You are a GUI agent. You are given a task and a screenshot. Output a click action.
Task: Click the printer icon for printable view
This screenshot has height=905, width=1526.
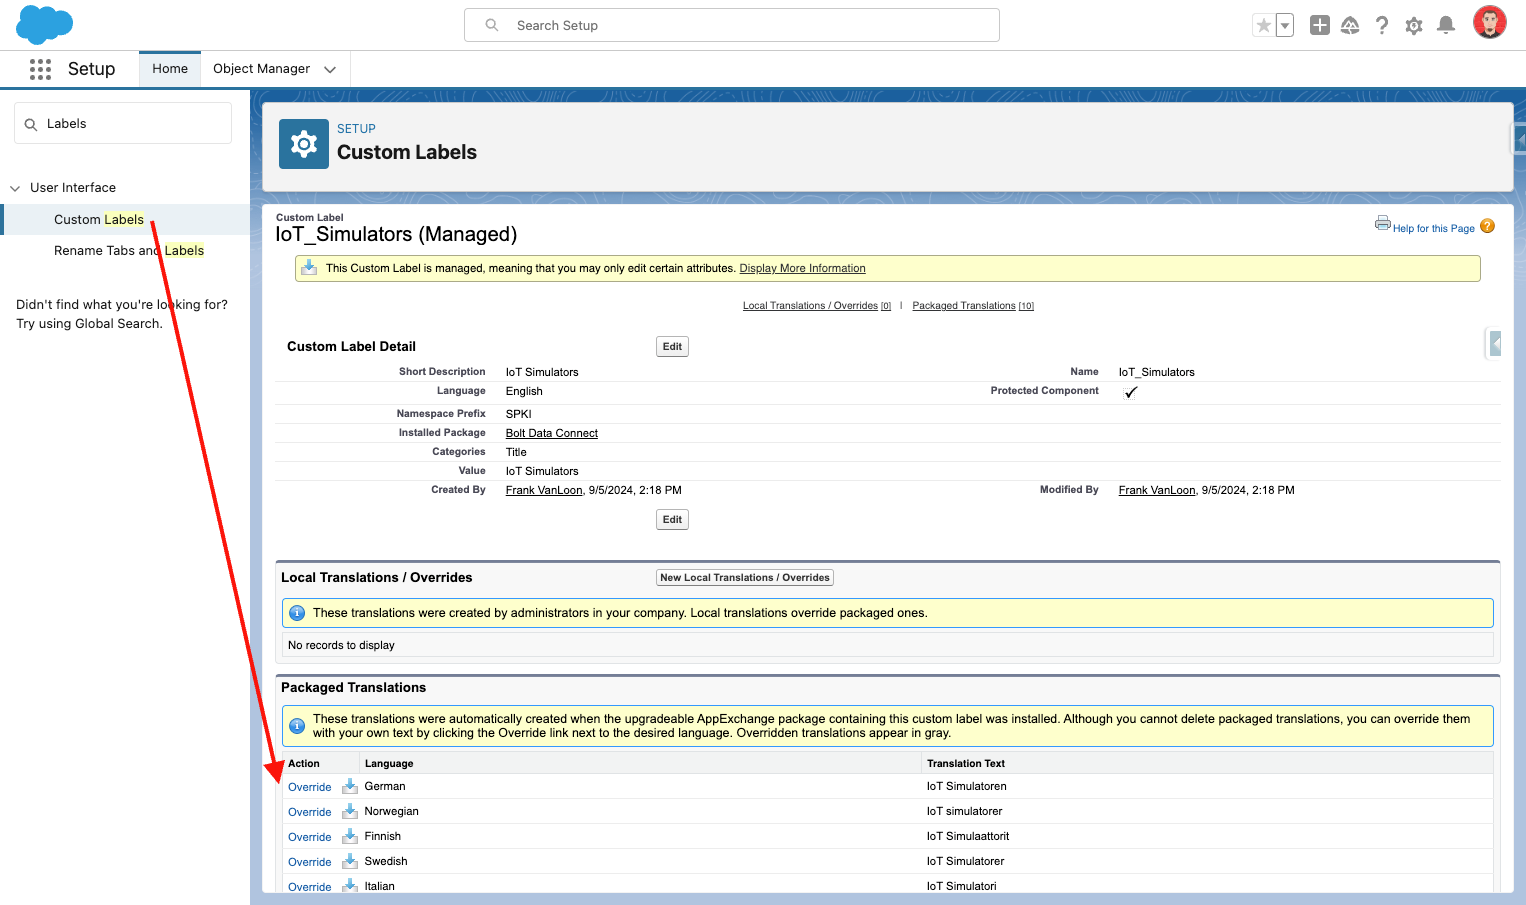[1383, 223]
